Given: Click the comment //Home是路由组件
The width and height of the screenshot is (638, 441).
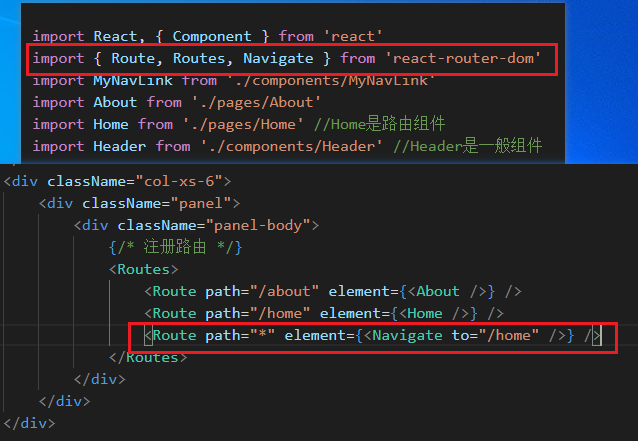Looking at the screenshot, I should click(379, 124).
